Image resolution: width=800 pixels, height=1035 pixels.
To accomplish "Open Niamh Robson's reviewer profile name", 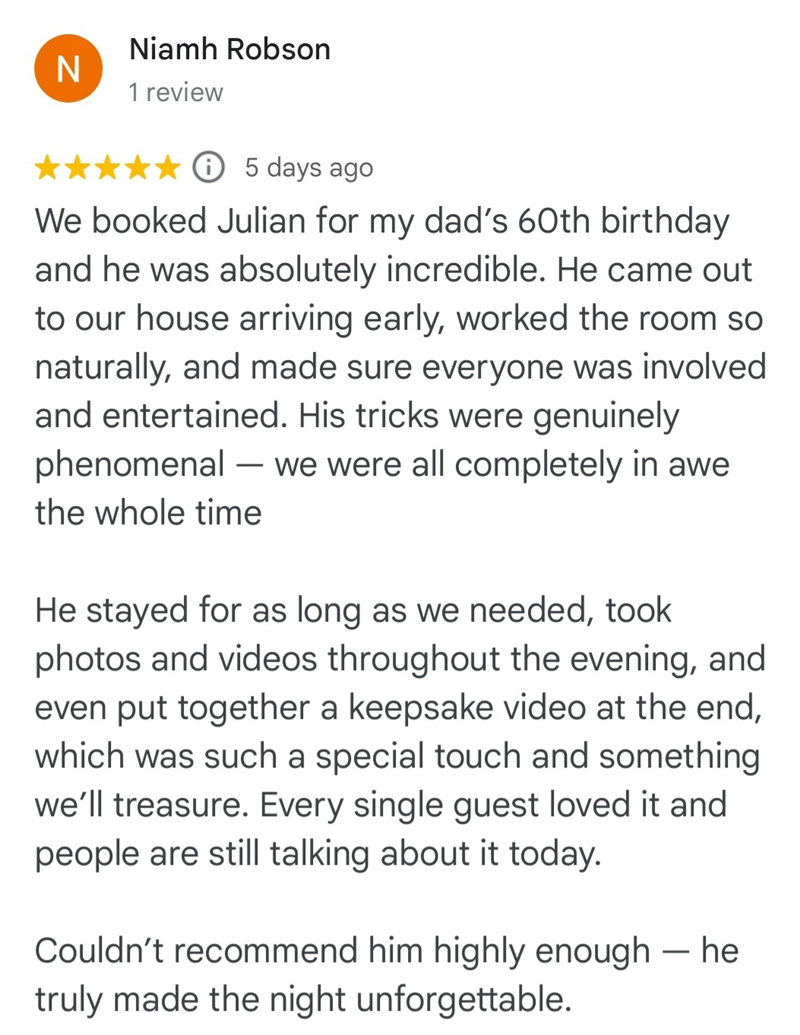I will pyautogui.click(x=229, y=49).
